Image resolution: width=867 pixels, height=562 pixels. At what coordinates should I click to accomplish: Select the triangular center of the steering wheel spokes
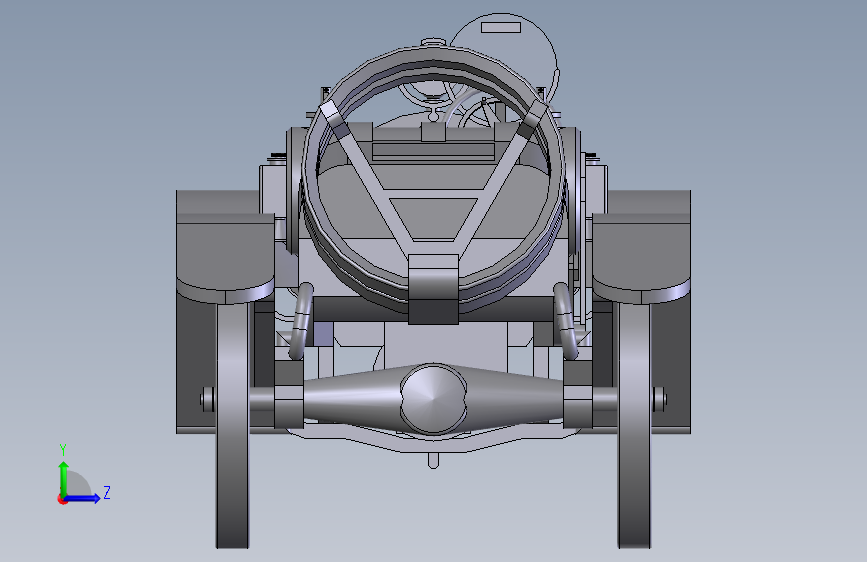(434, 218)
